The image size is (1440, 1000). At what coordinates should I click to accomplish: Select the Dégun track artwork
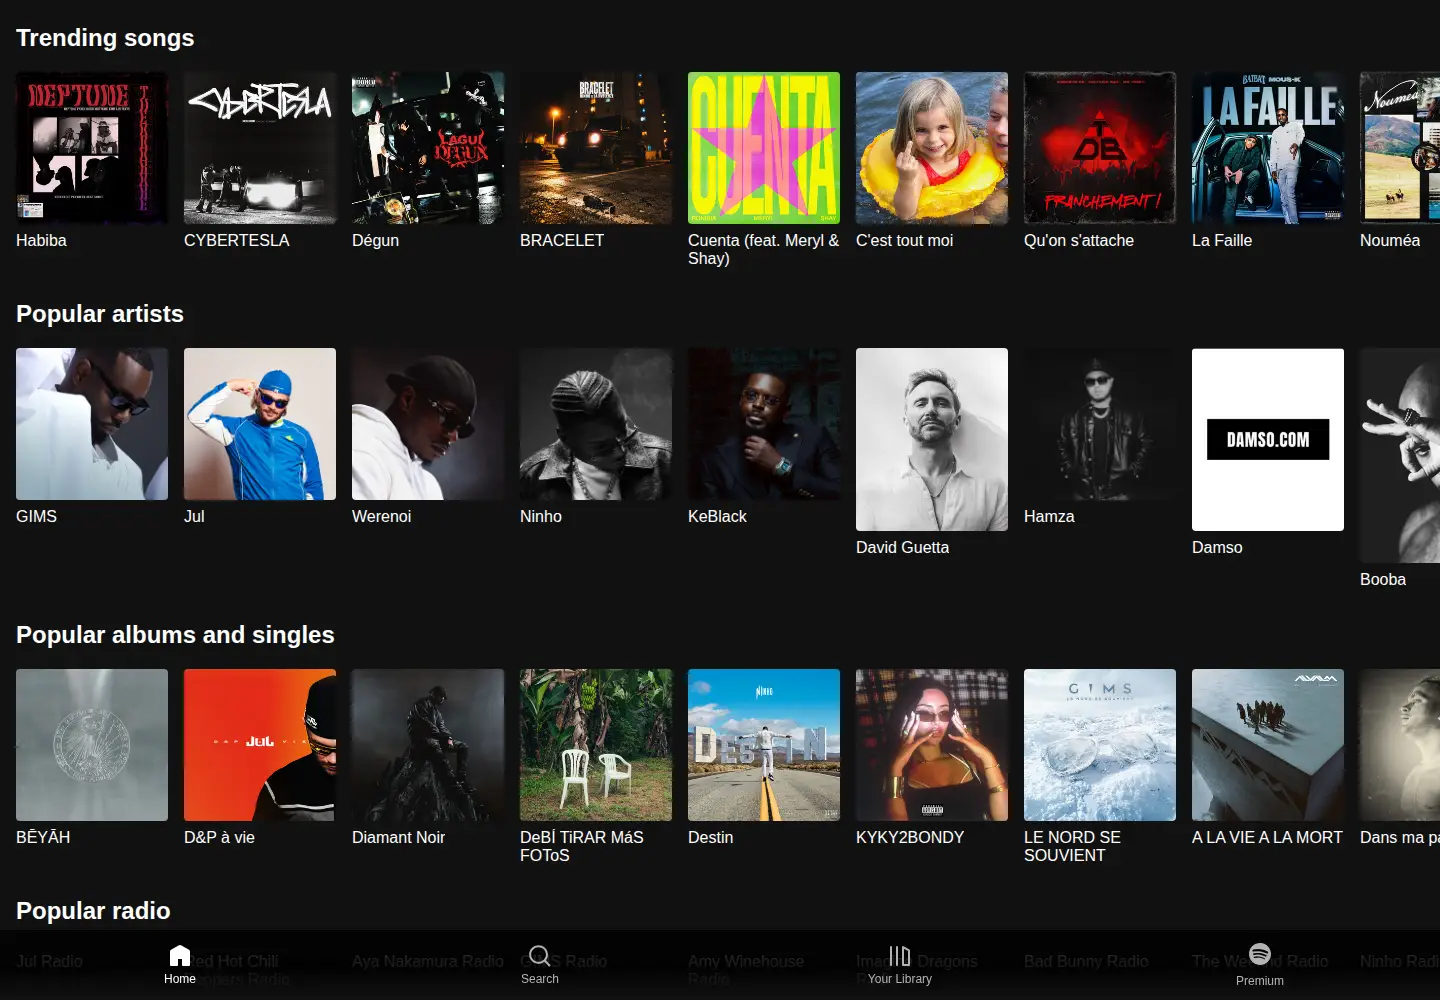click(428, 148)
